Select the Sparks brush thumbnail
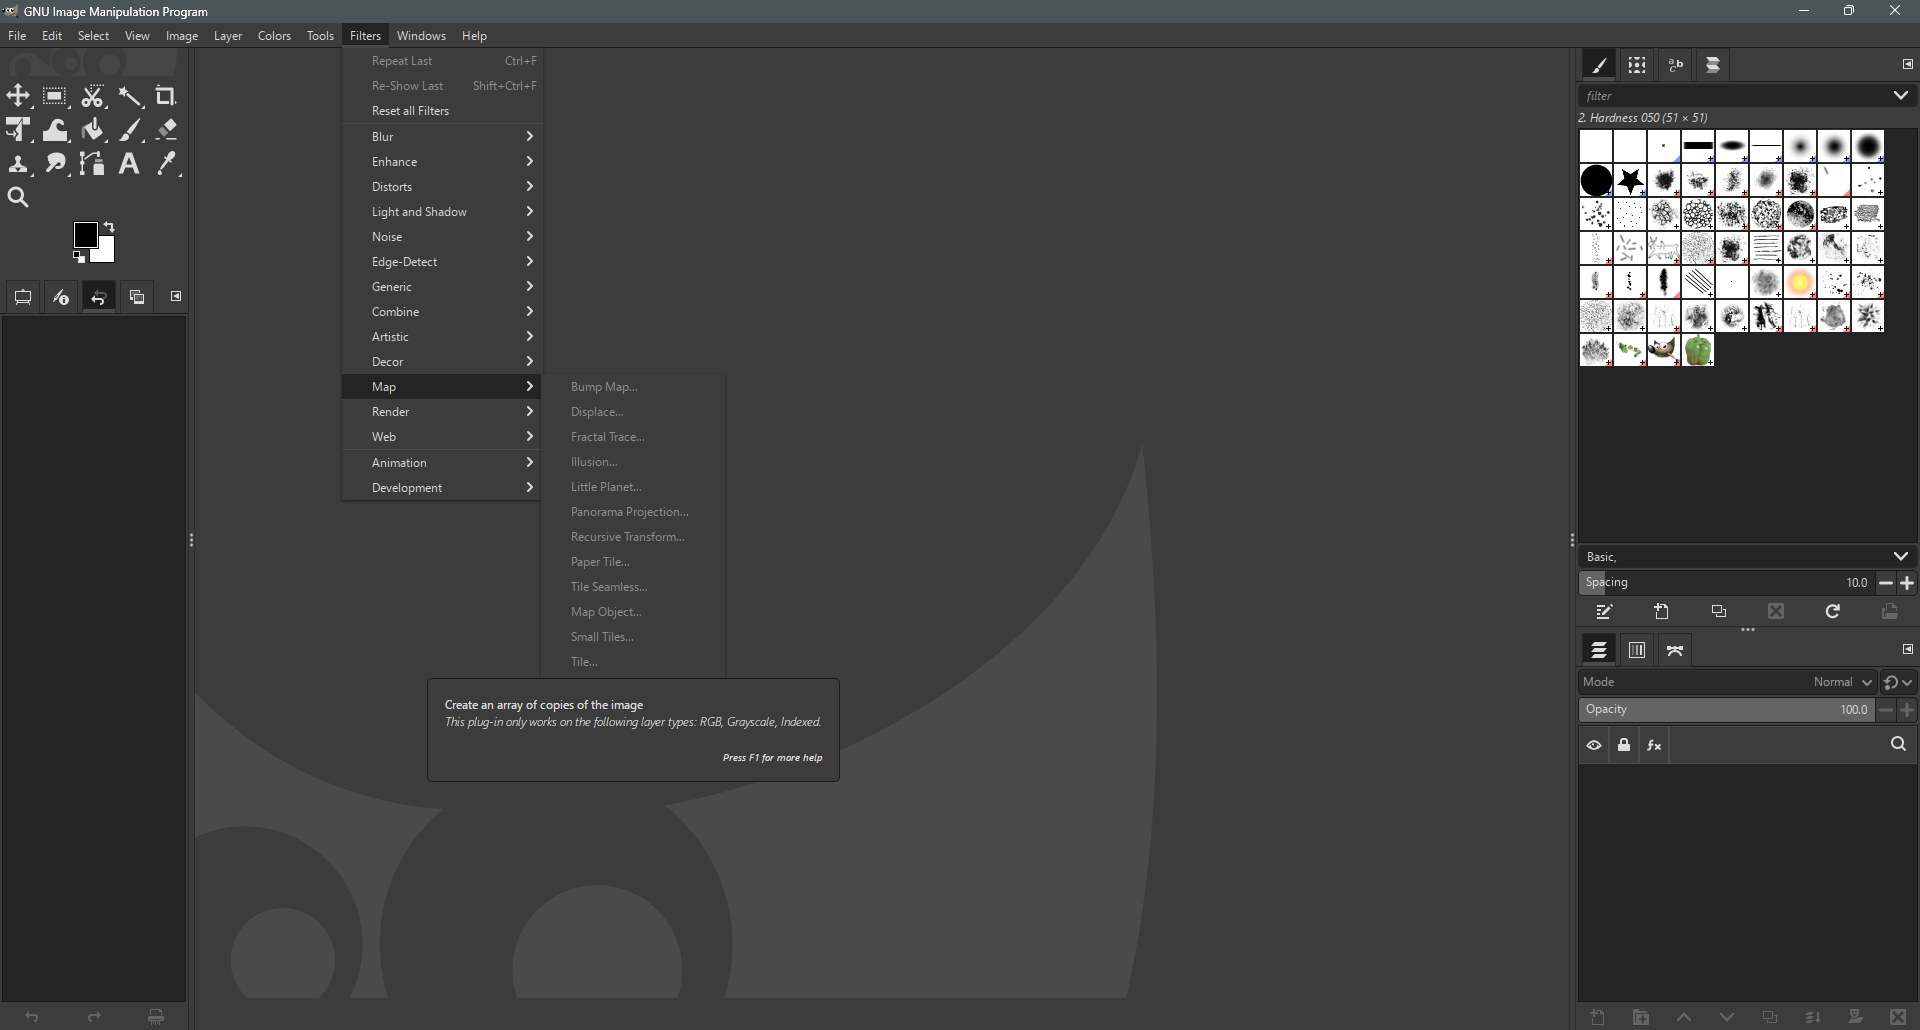The image size is (1920, 1030). (1800, 283)
